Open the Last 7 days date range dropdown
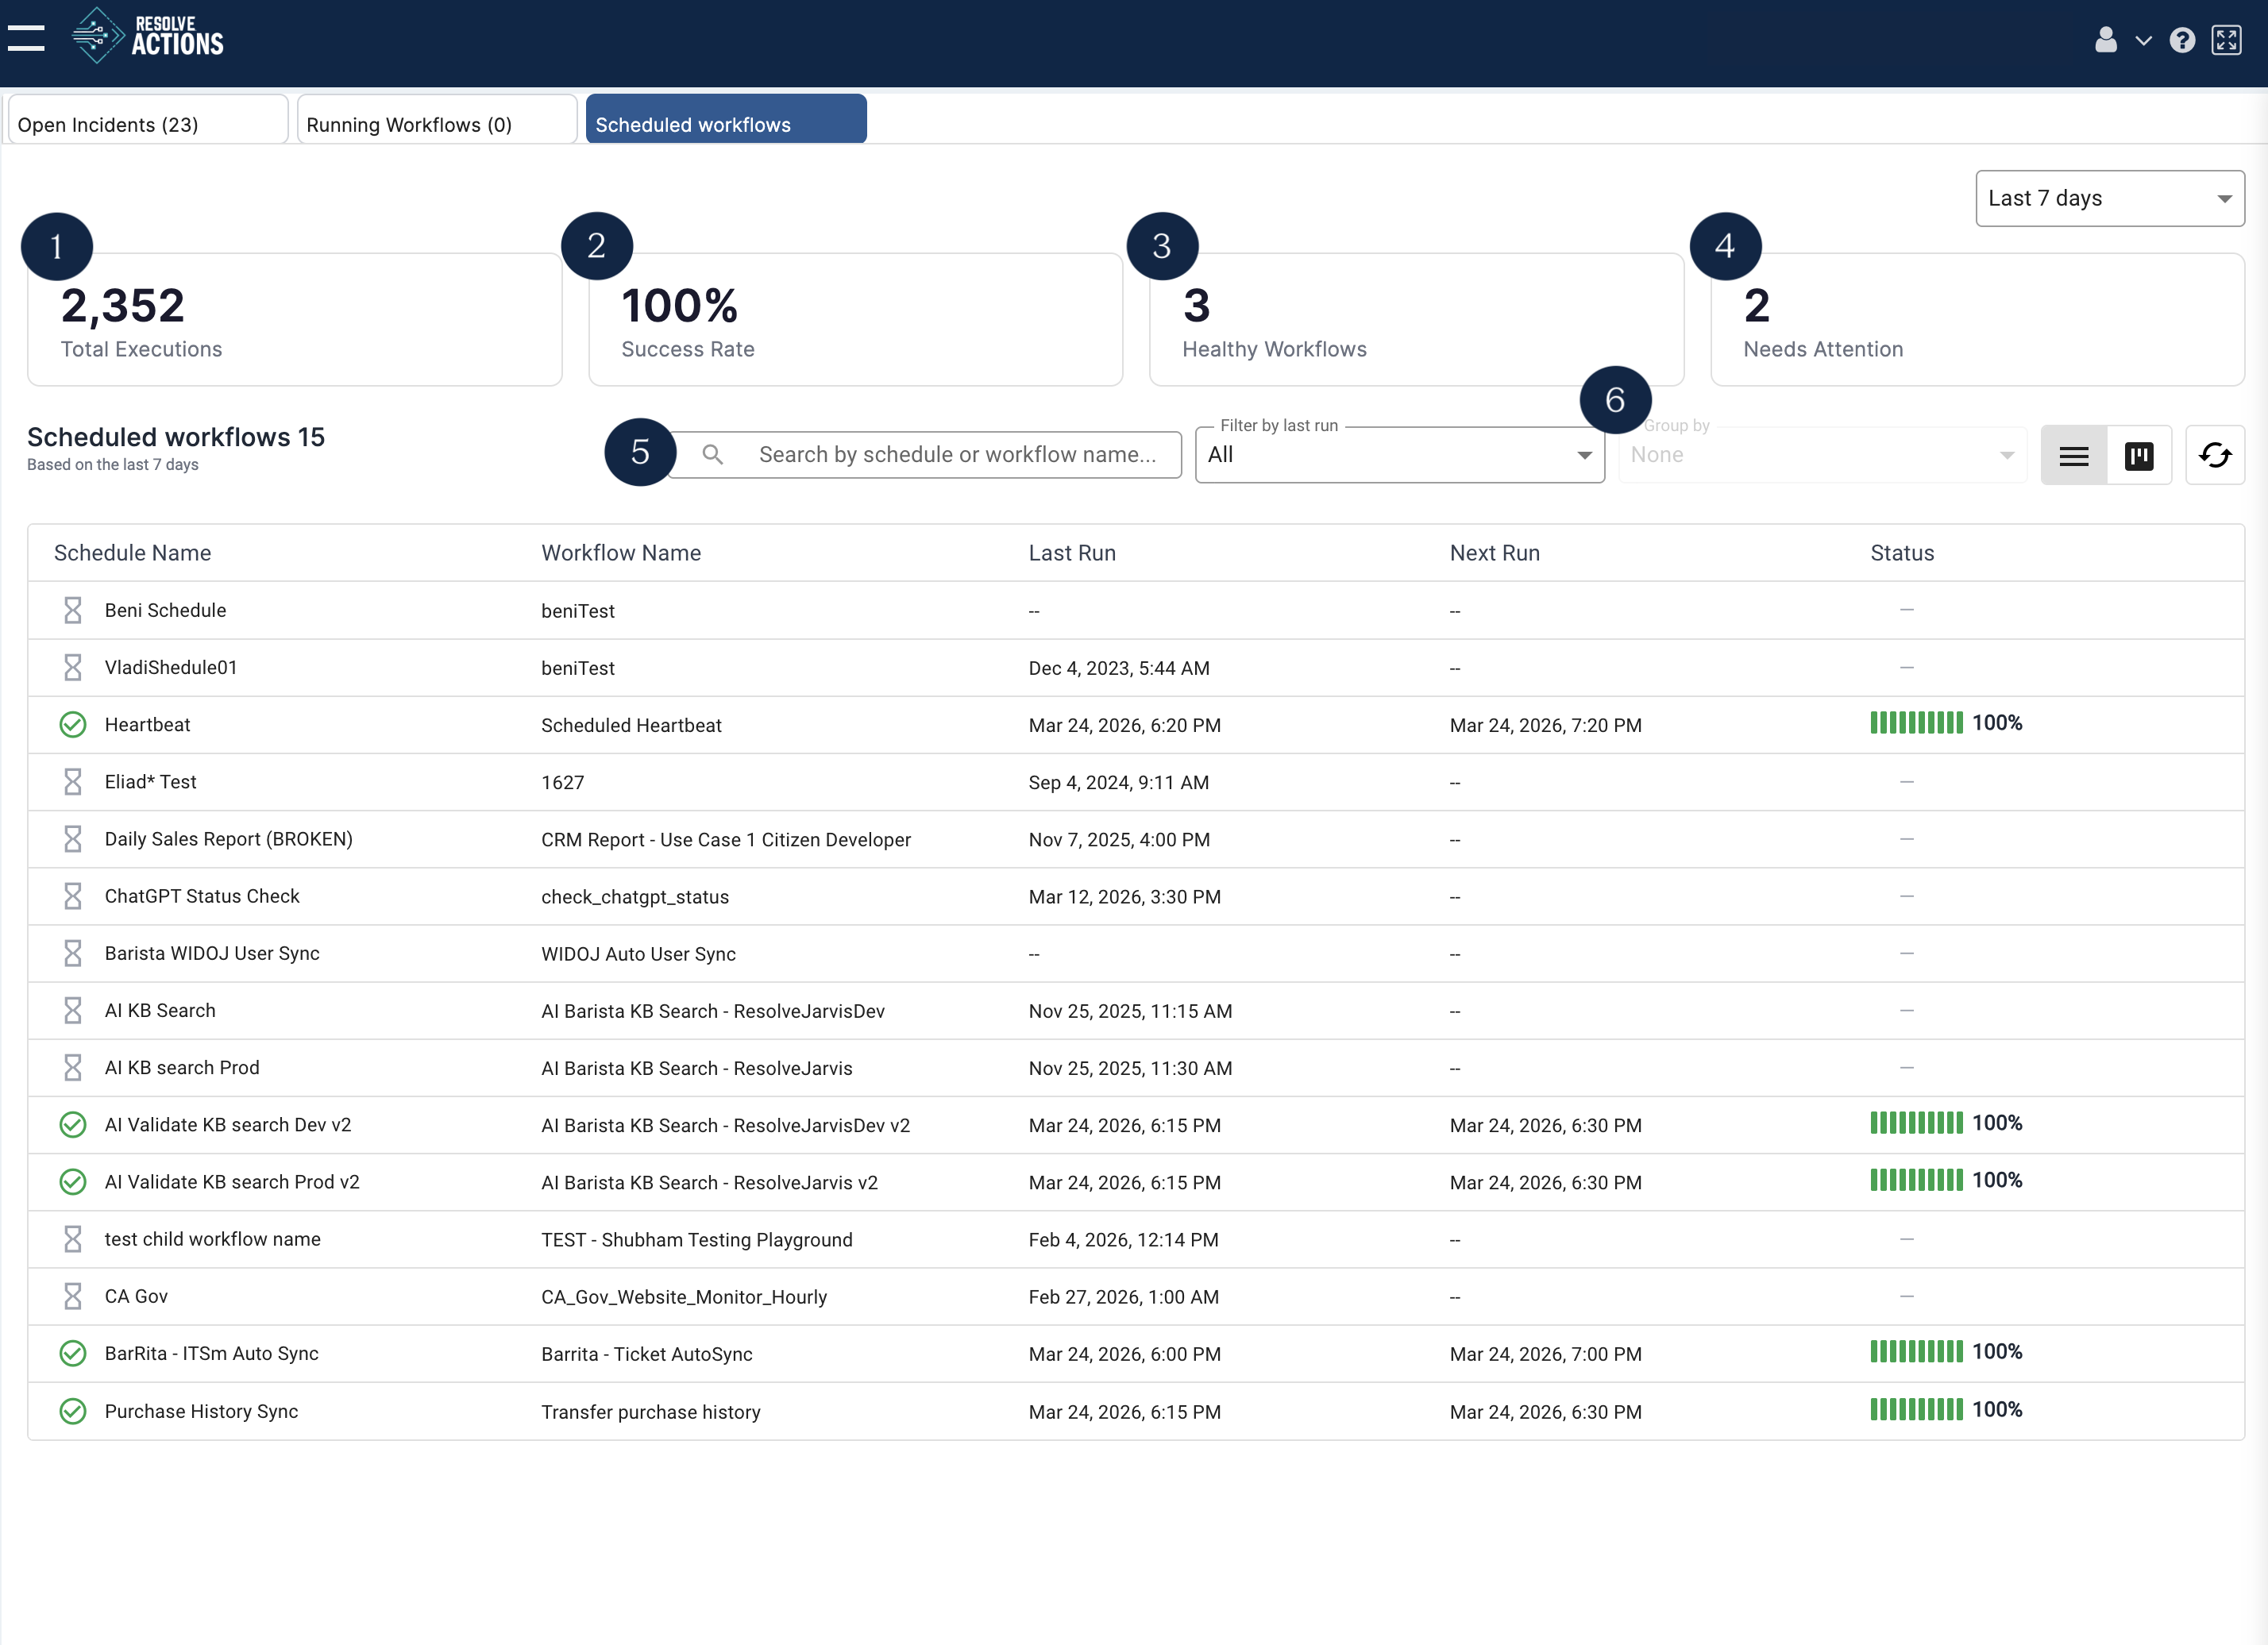 click(x=2109, y=198)
